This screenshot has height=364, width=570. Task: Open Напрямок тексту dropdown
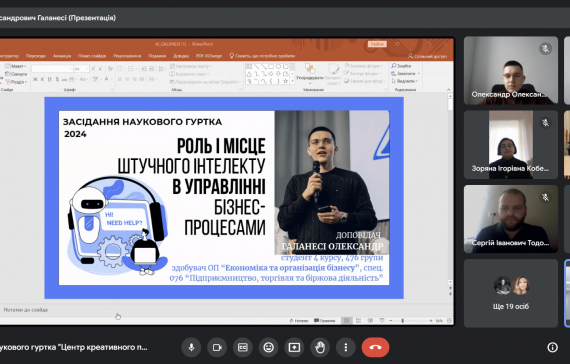pos(190,66)
